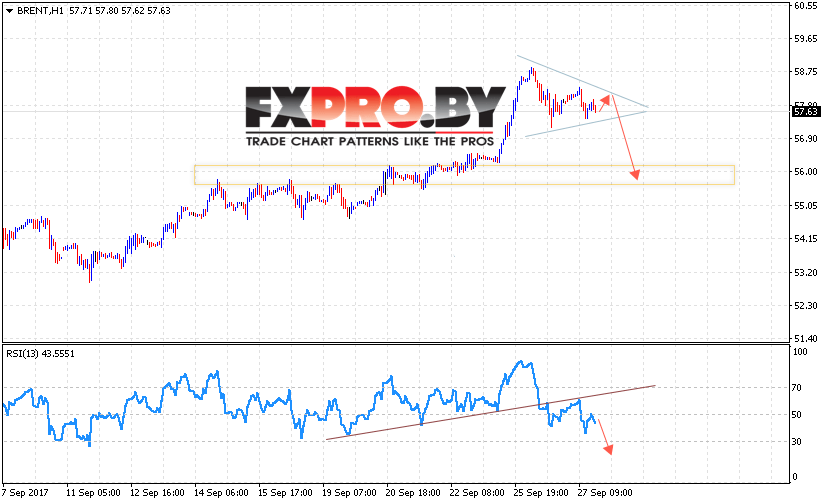The height and width of the screenshot is (504, 829).
Task: Select the 14 Sep 06:00 time label
Action: tap(221, 493)
